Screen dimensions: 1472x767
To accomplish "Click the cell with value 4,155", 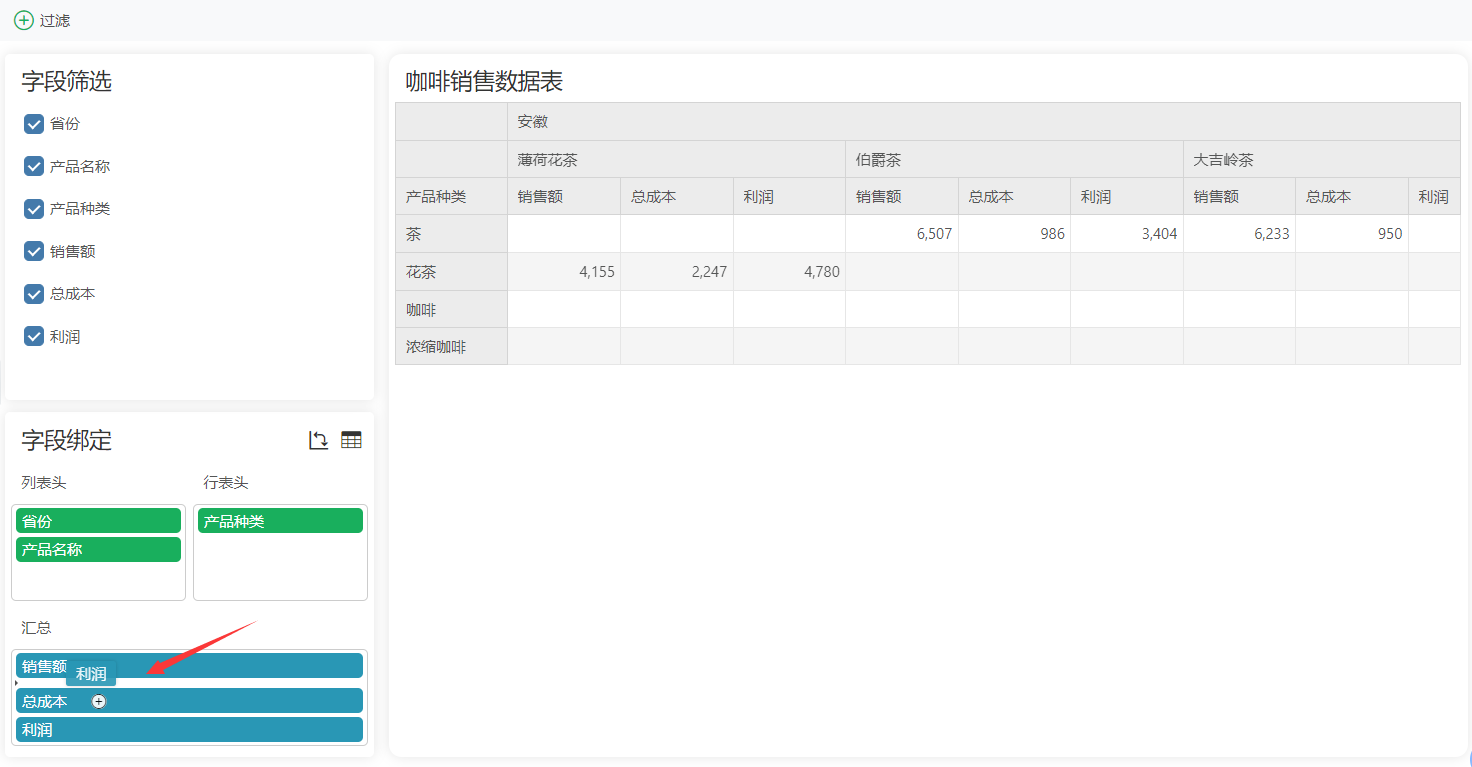I will point(564,272).
